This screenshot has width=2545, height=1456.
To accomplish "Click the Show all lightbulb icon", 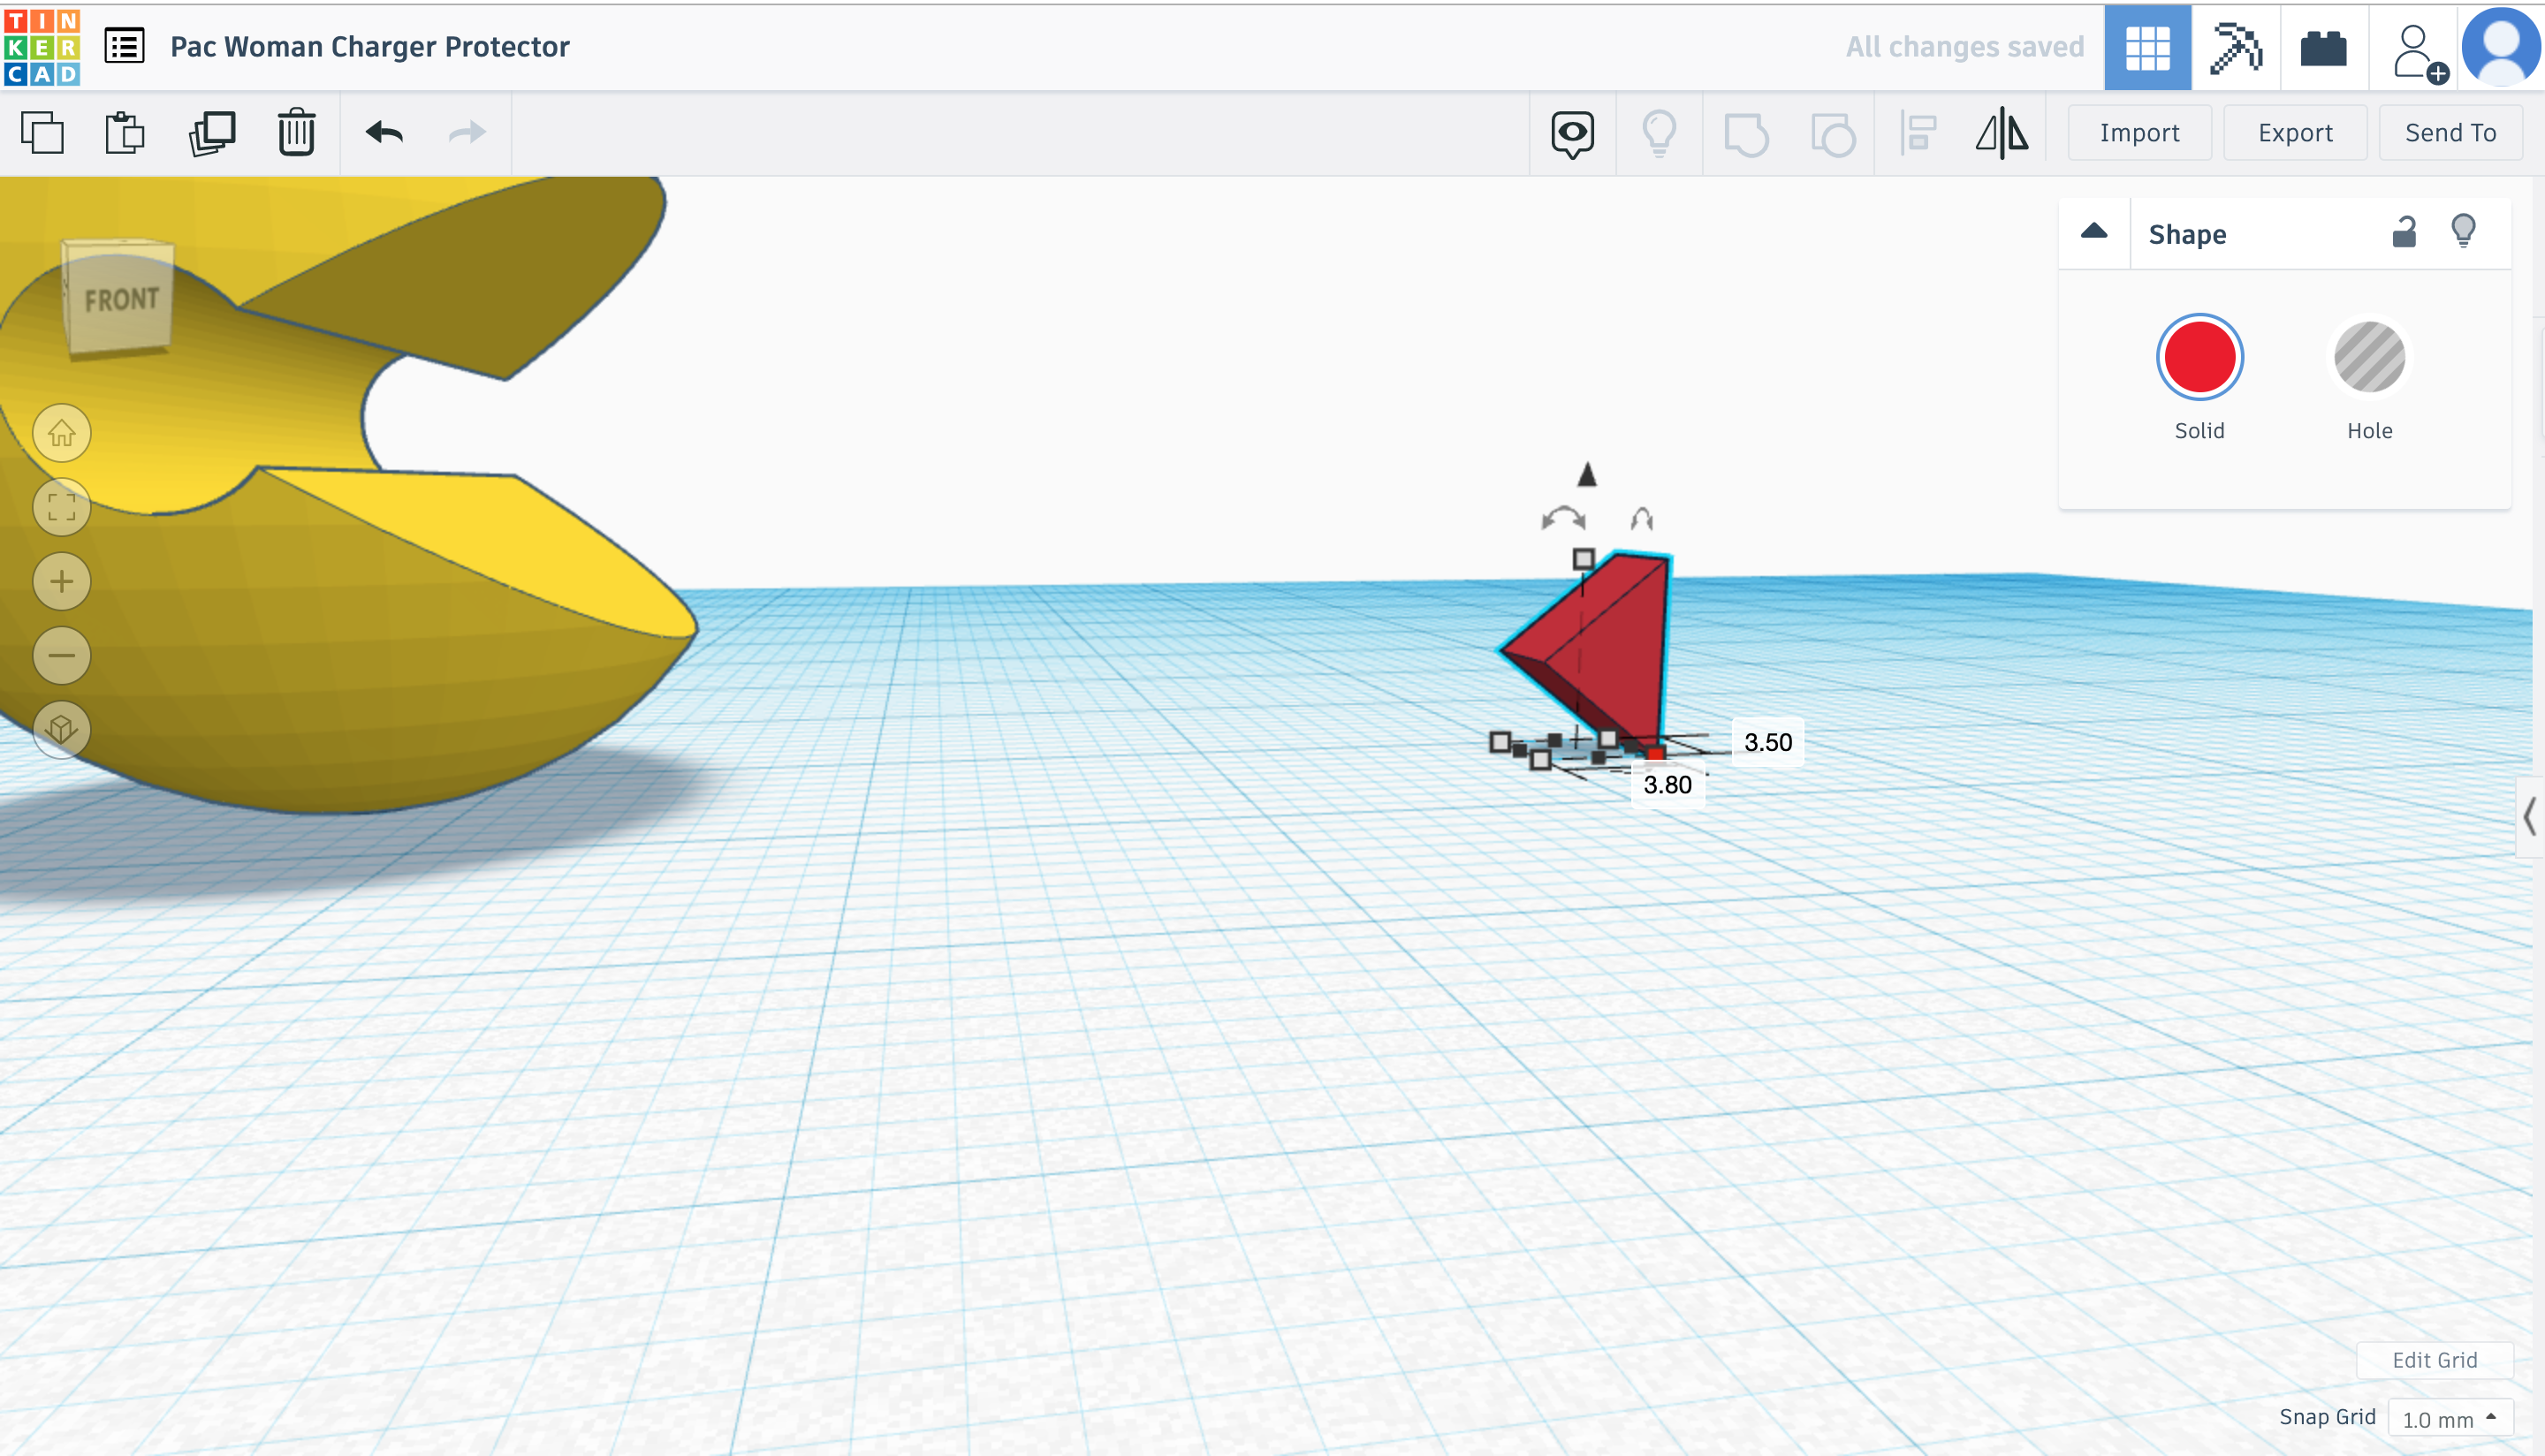I will [1659, 133].
